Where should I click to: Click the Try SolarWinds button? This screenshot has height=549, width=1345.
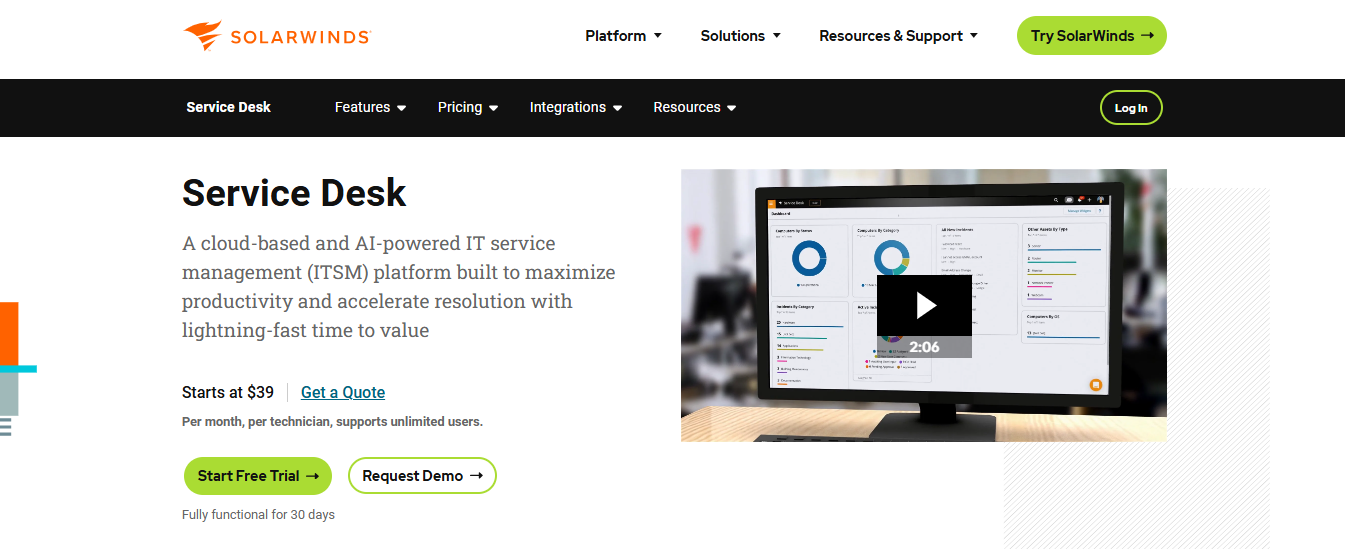1092,36
